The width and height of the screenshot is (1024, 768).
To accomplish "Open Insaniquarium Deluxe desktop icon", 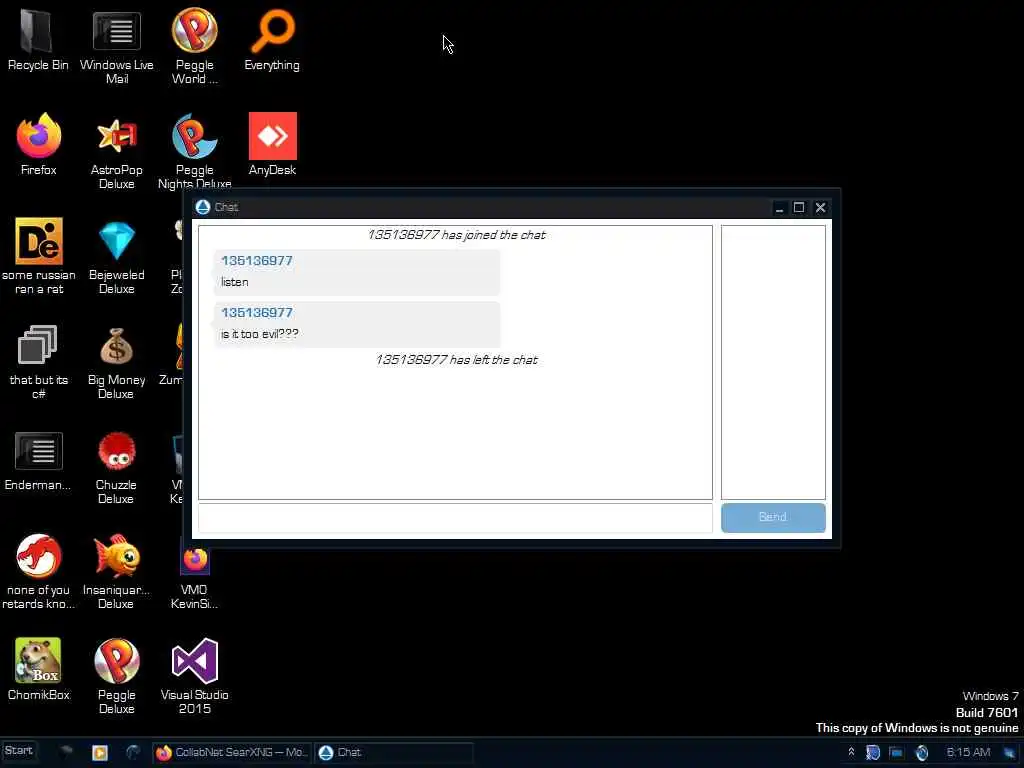I will coord(116,572).
